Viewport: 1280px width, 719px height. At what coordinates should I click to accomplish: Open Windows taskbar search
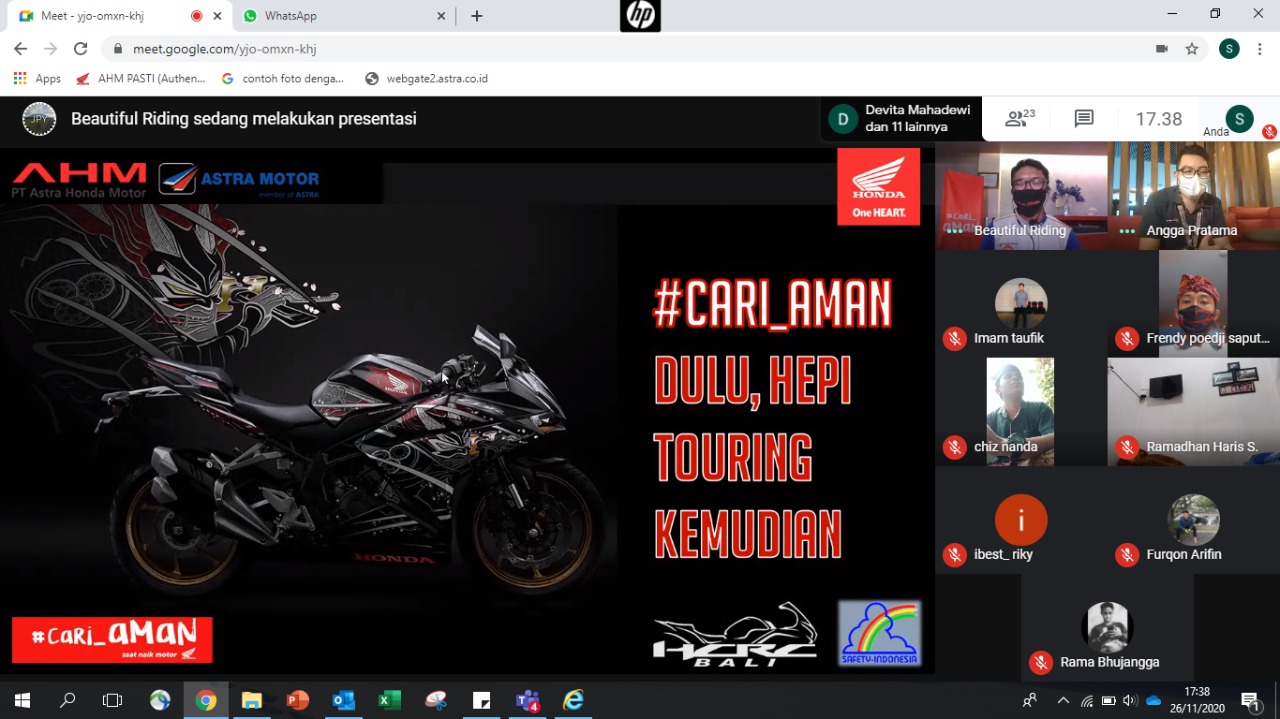click(x=68, y=700)
